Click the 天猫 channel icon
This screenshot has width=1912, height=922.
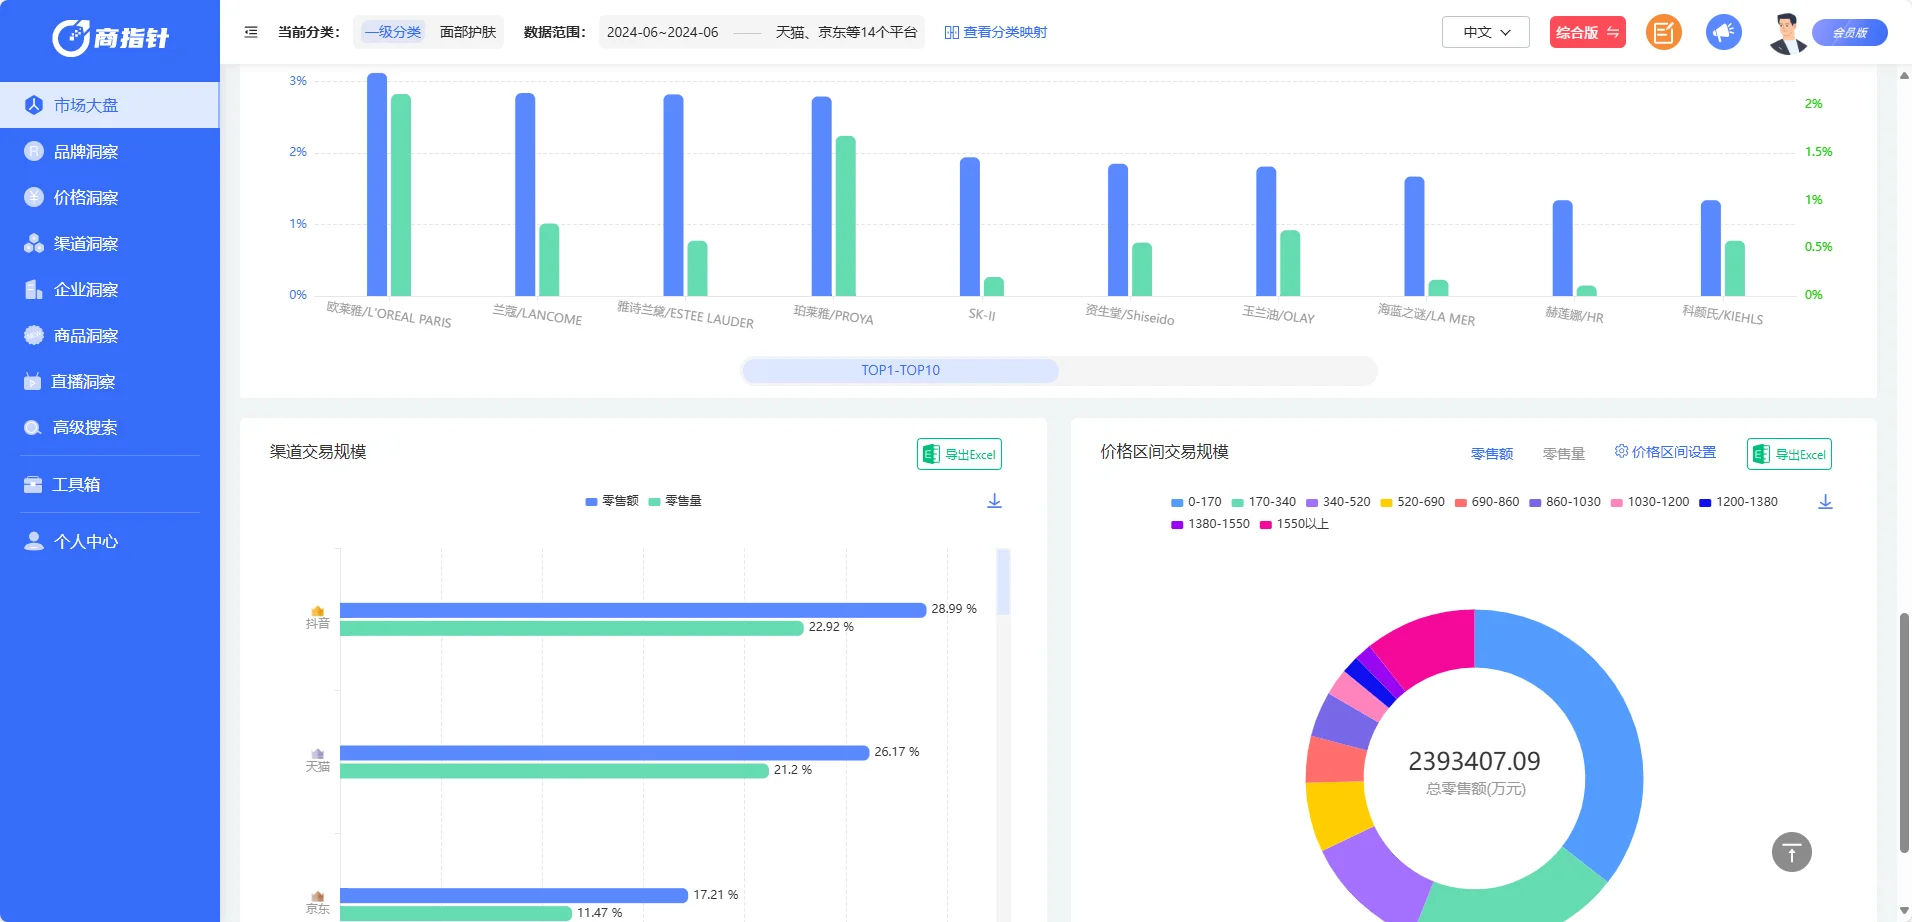point(317,754)
